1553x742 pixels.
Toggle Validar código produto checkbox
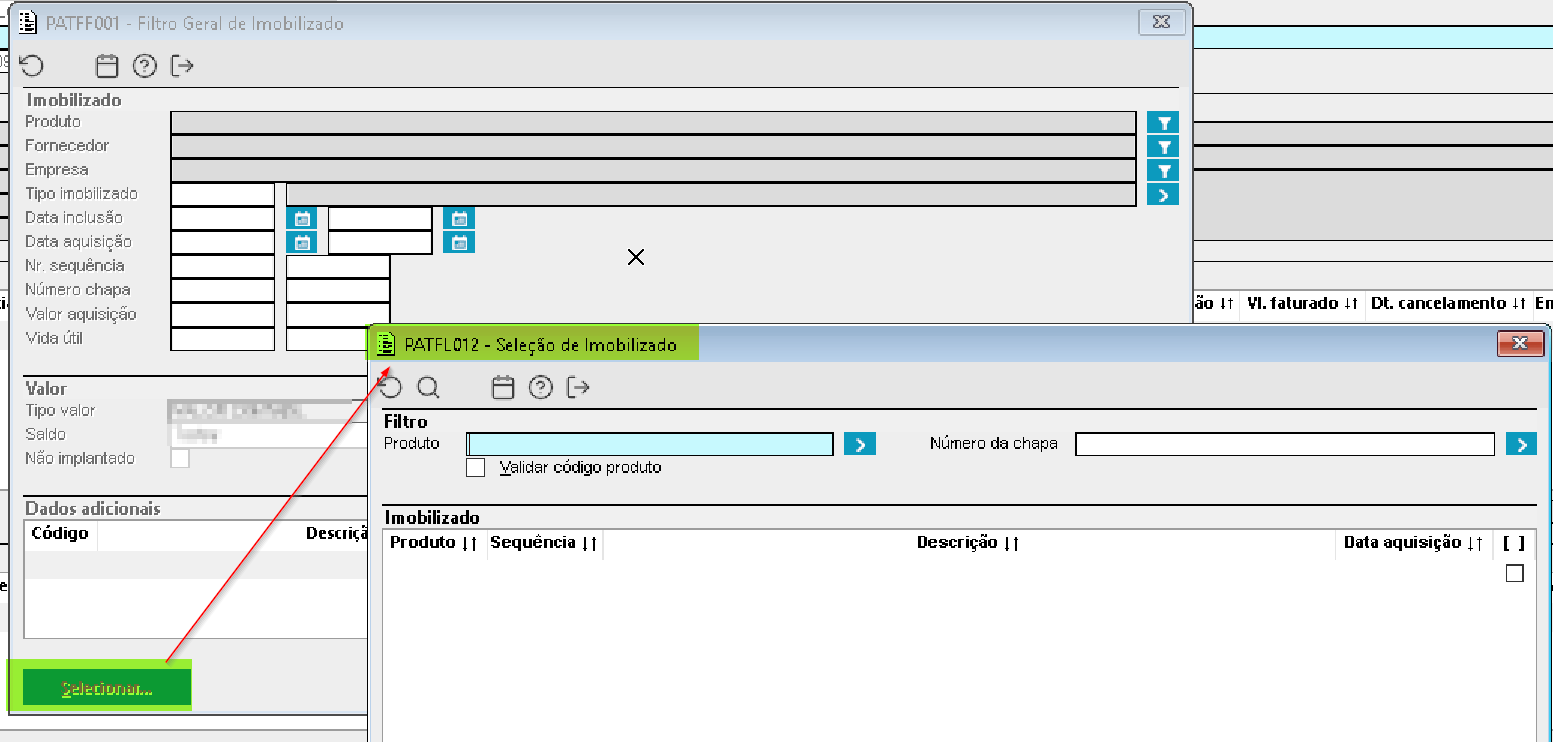click(x=476, y=467)
